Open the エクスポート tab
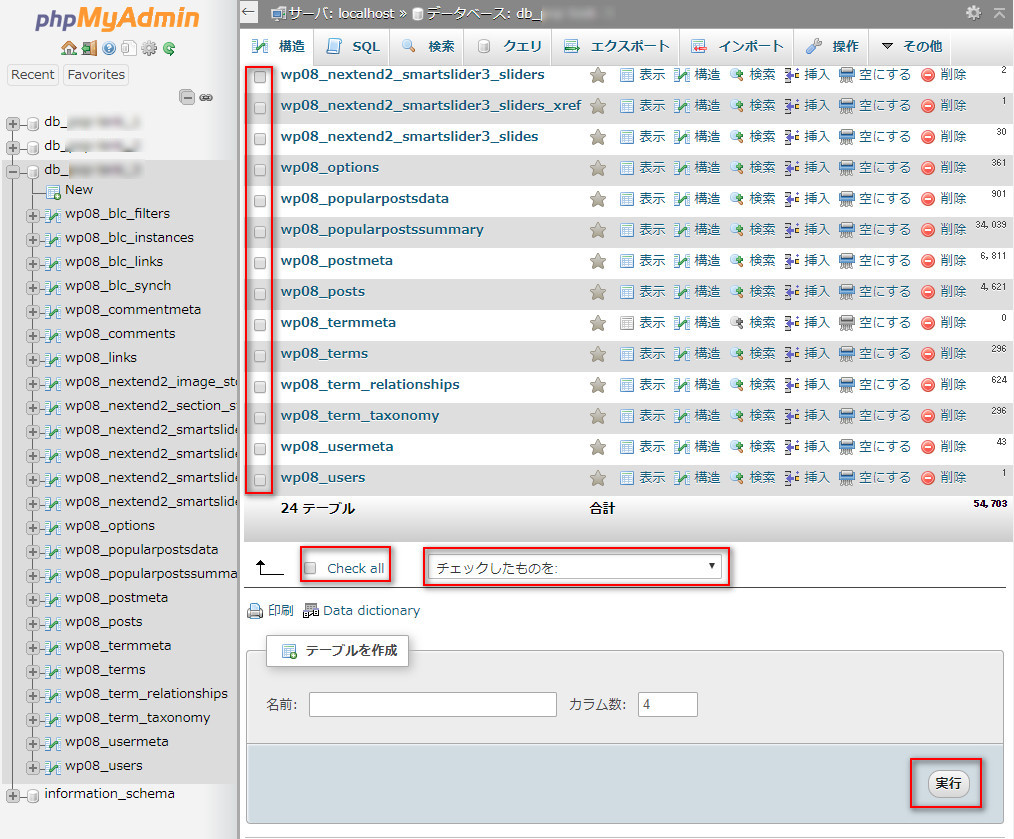Viewport: 1014px width, 839px height. click(616, 47)
